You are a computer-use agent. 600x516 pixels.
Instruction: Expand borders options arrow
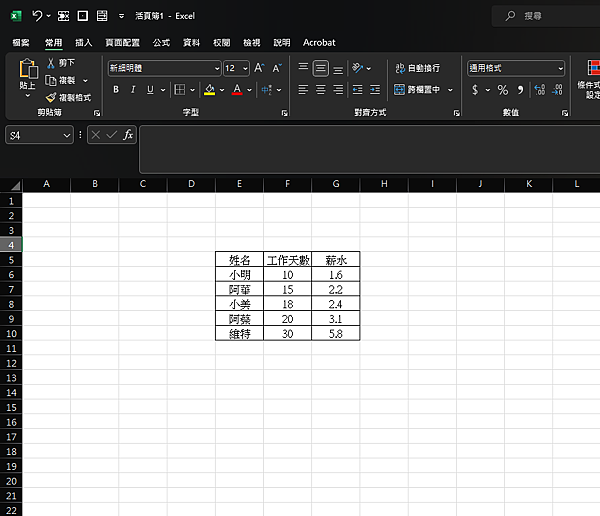point(192,90)
